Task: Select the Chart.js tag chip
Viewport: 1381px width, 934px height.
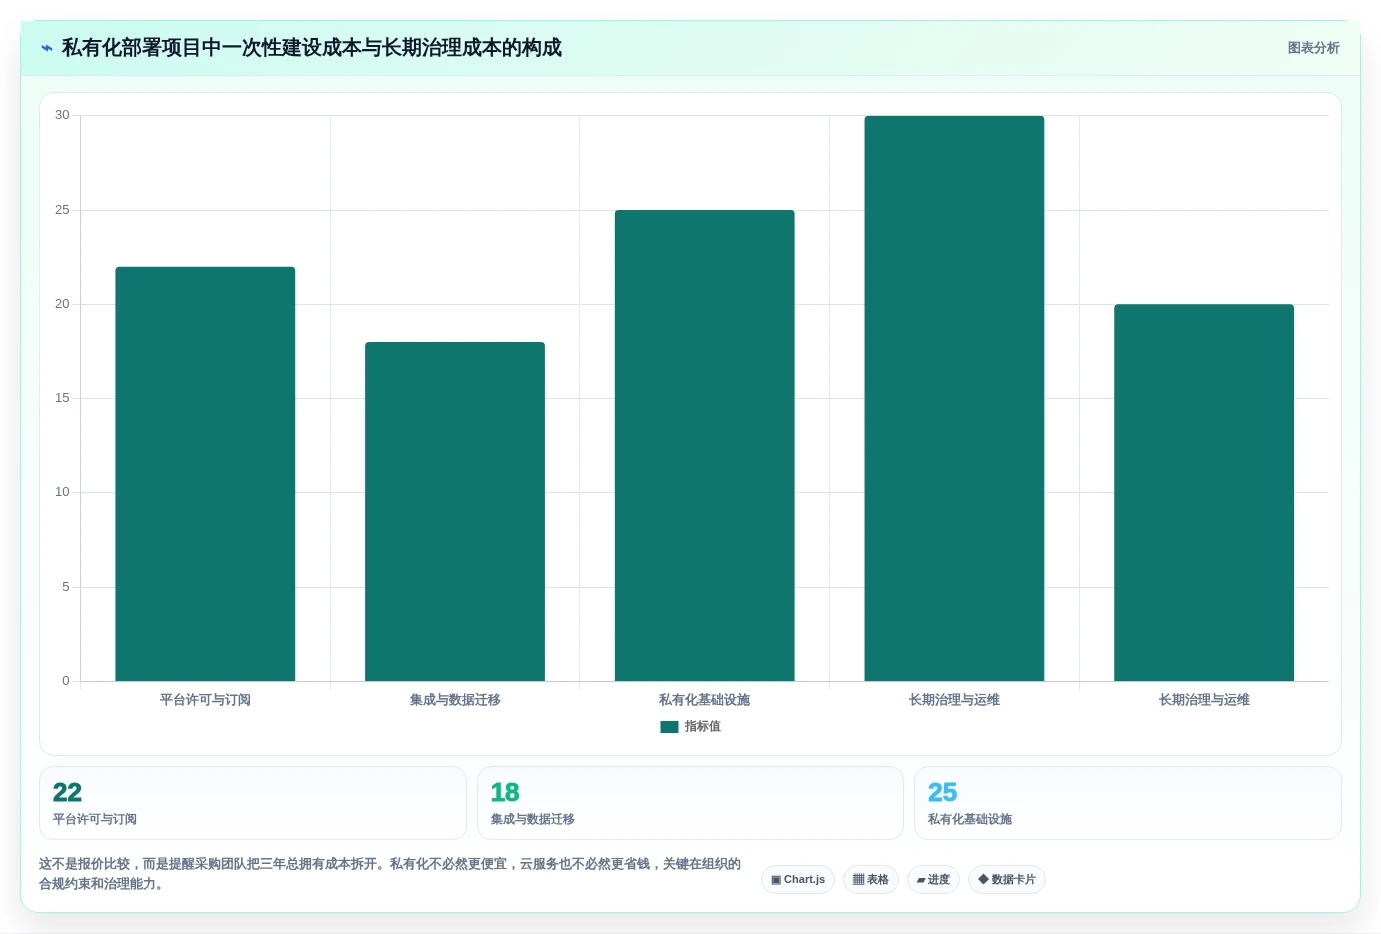Action: click(x=798, y=880)
